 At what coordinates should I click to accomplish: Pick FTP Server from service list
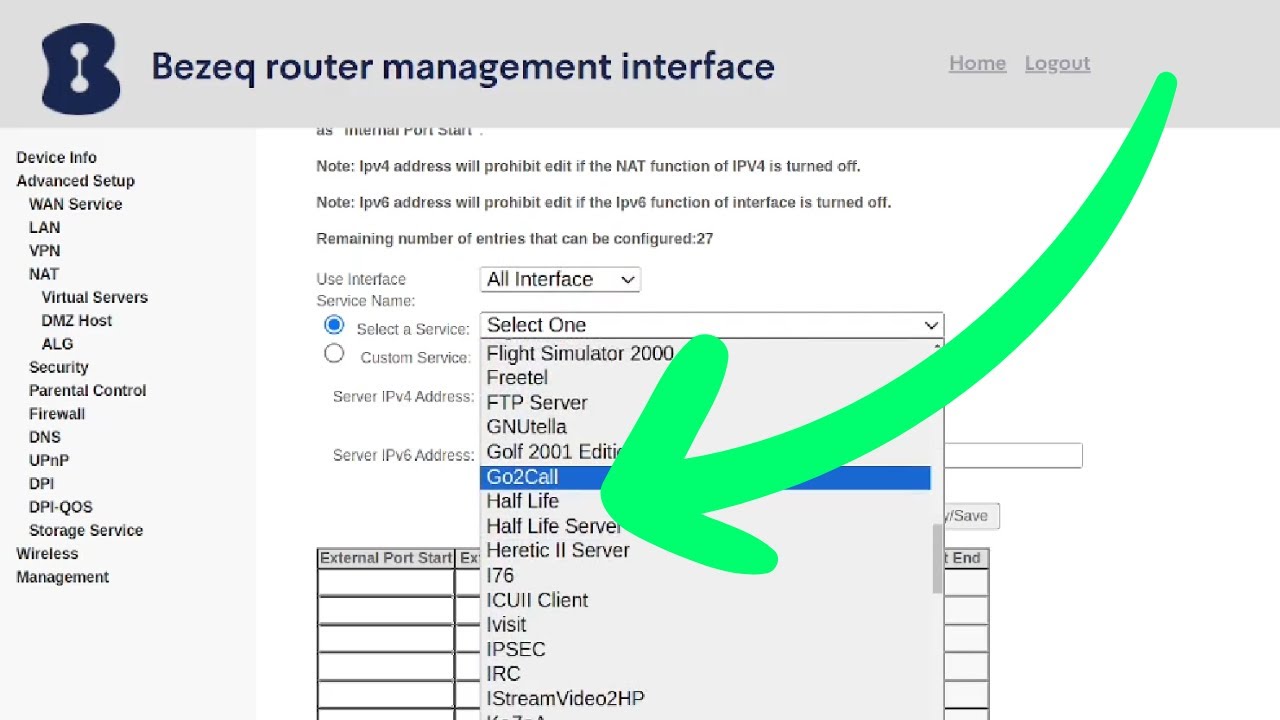[x=706, y=403]
